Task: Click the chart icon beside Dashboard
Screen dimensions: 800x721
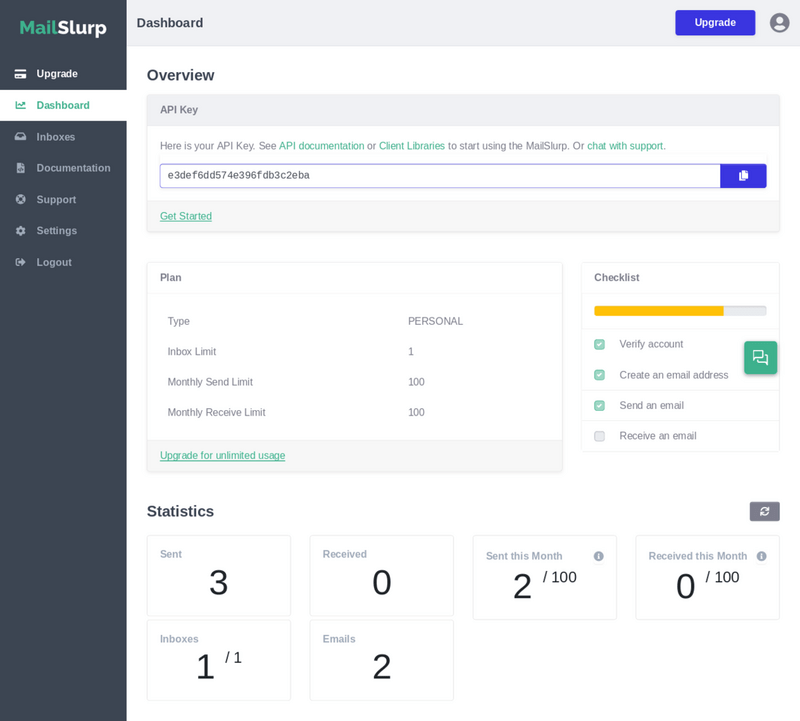Action: [x=20, y=105]
